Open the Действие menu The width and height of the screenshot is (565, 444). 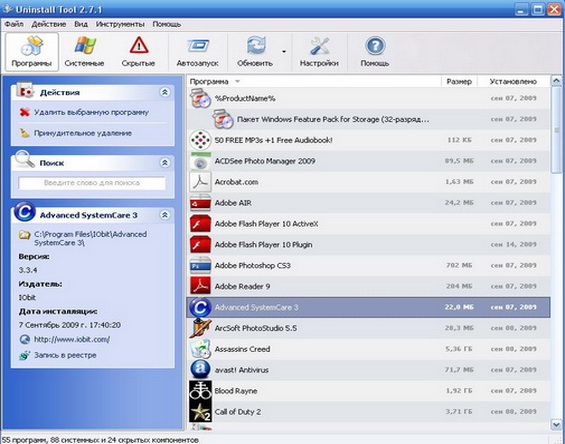(x=49, y=24)
